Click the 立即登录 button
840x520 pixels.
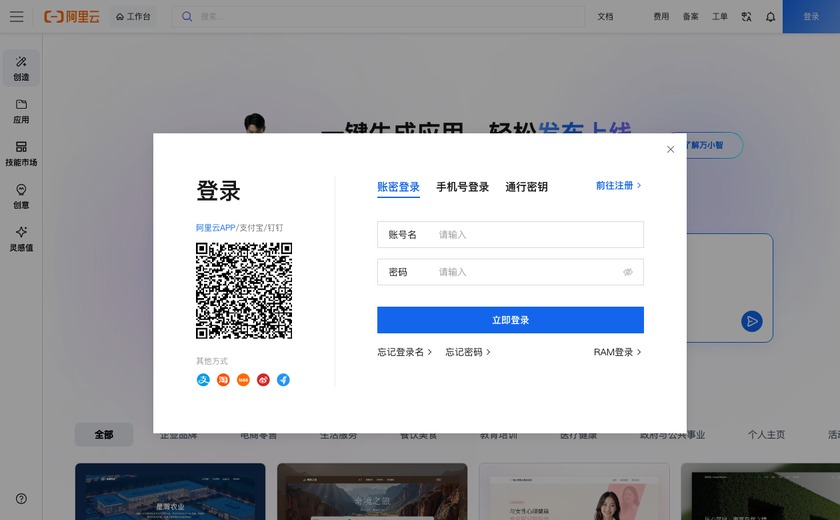click(x=511, y=320)
